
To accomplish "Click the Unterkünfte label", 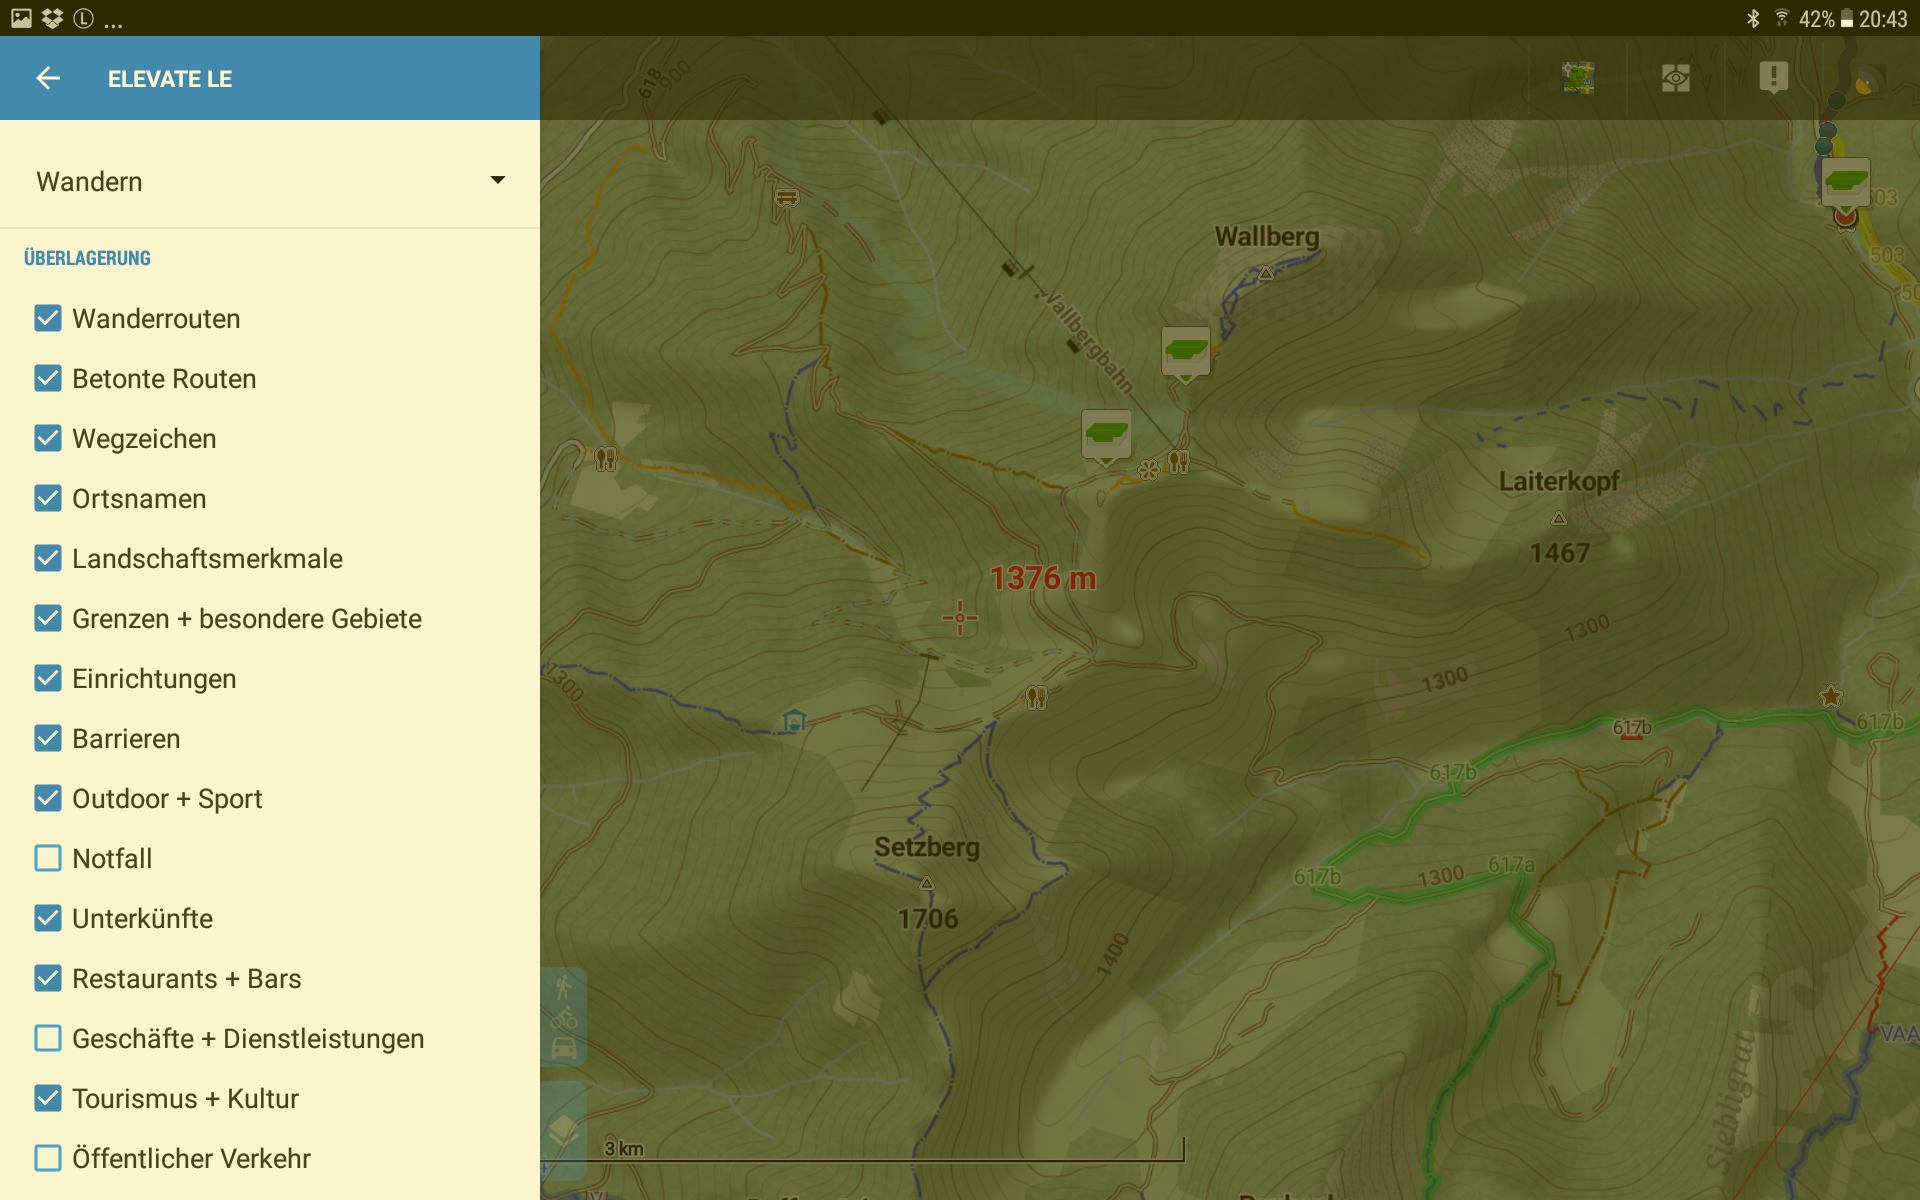I will pos(142,918).
